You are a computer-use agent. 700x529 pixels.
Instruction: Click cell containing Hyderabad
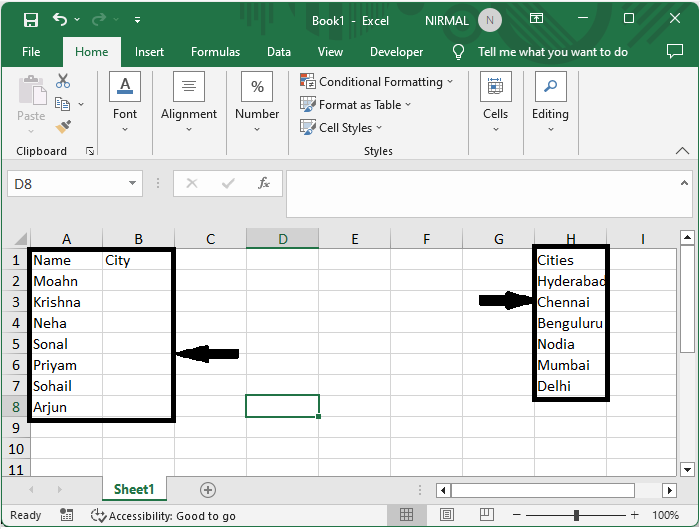pos(571,281)
